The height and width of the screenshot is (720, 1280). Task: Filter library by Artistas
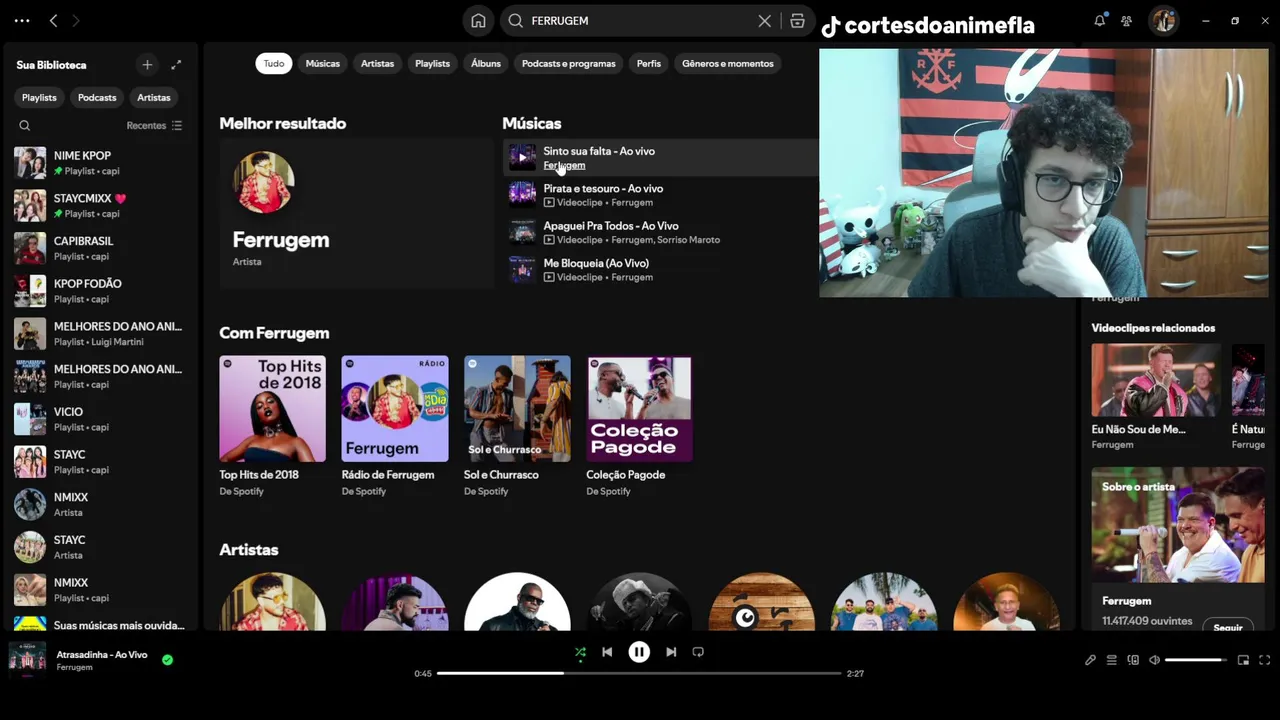coord(154,97)
